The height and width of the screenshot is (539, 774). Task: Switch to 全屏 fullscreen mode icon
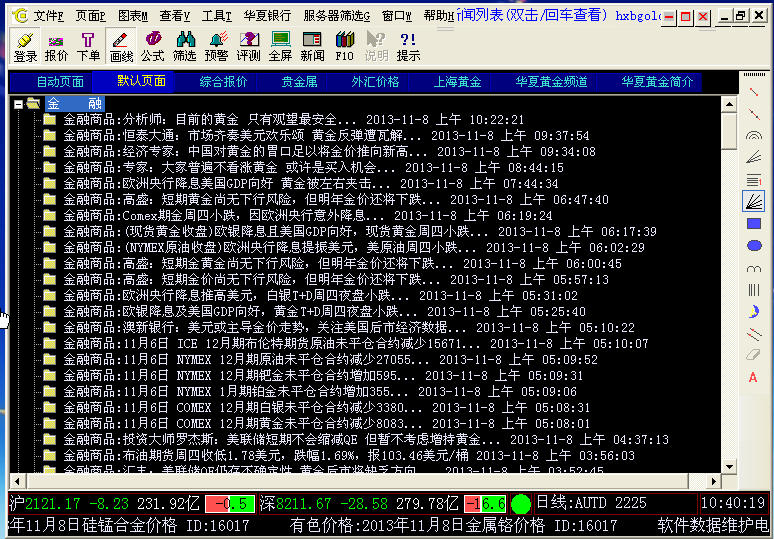[x=280, y=46]
